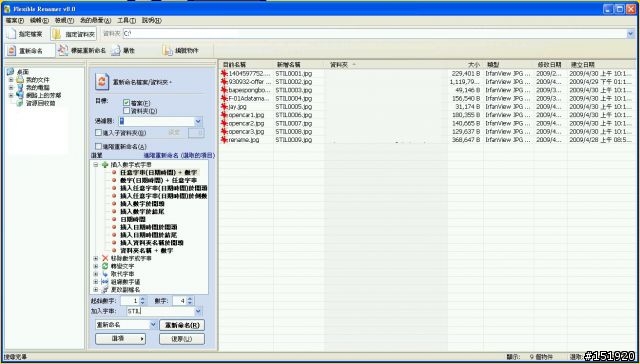Screen dimensions: 640x364
Task: Switch to the 屬性 attributes tab
Action: coord(123,51)
